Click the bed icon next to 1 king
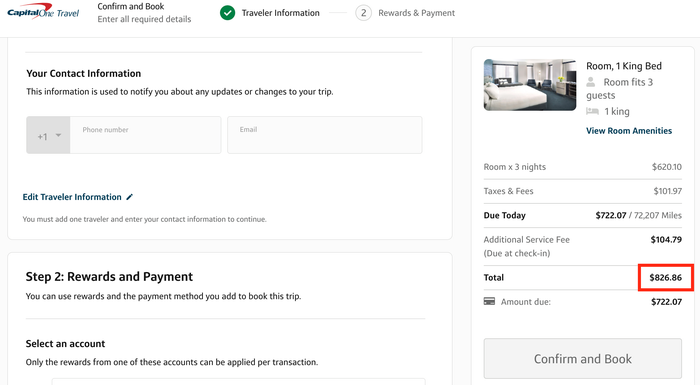 592,111
